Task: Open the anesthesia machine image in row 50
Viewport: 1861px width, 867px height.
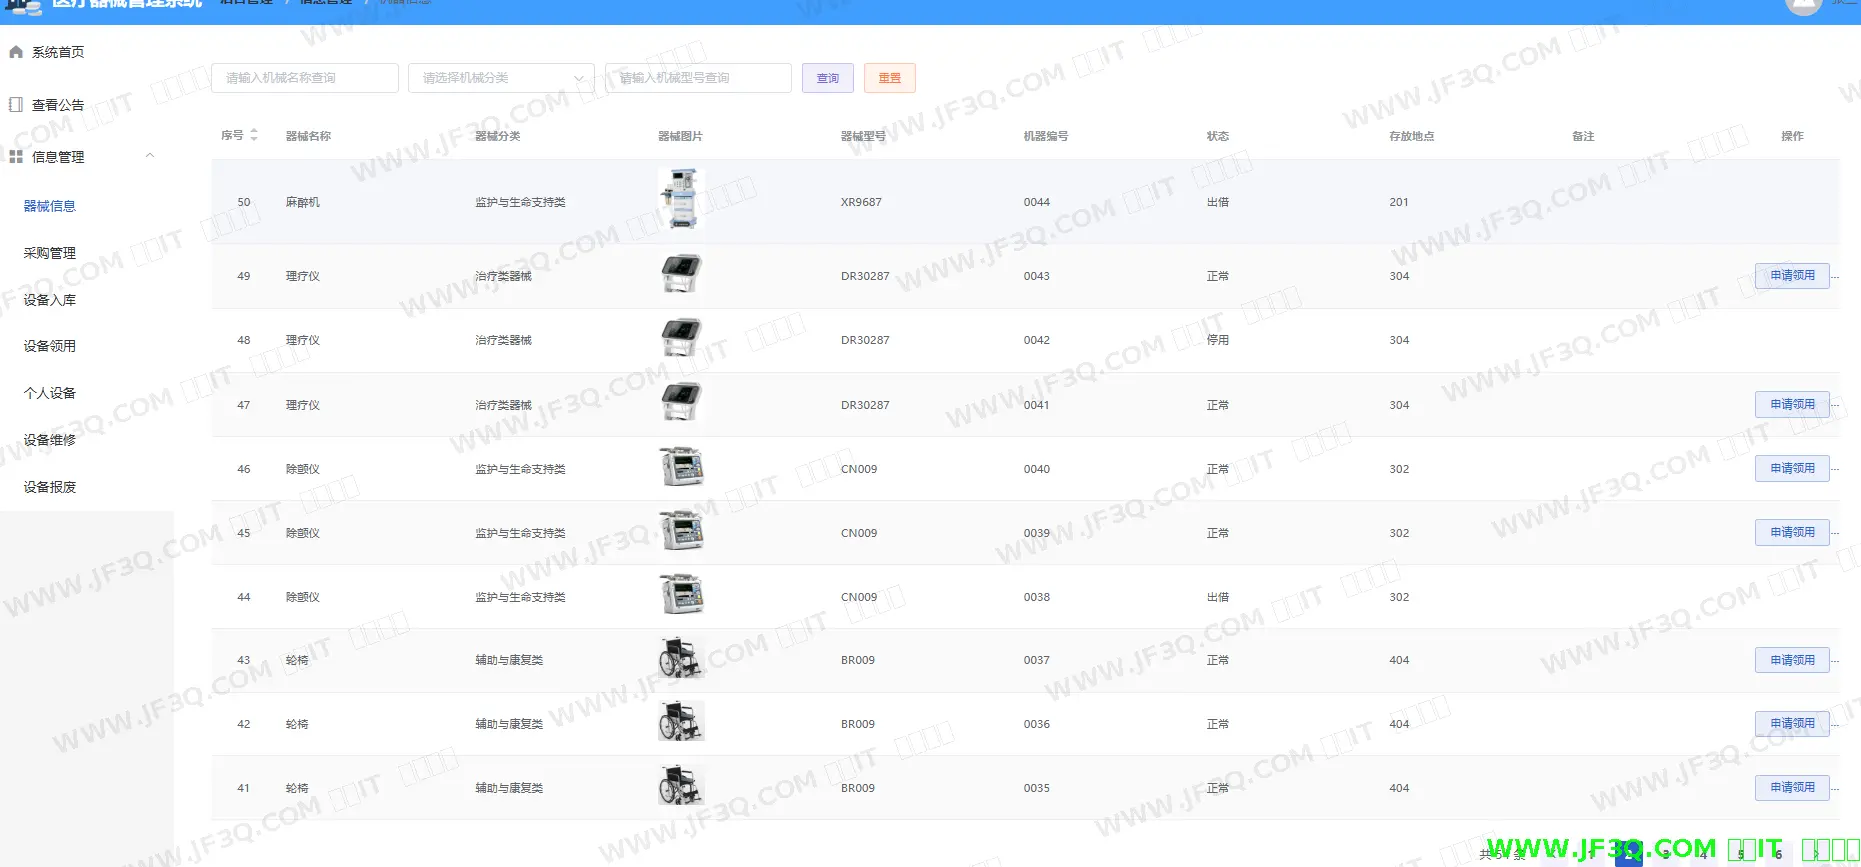Action: pyautogui.click(x=681, y=200)
